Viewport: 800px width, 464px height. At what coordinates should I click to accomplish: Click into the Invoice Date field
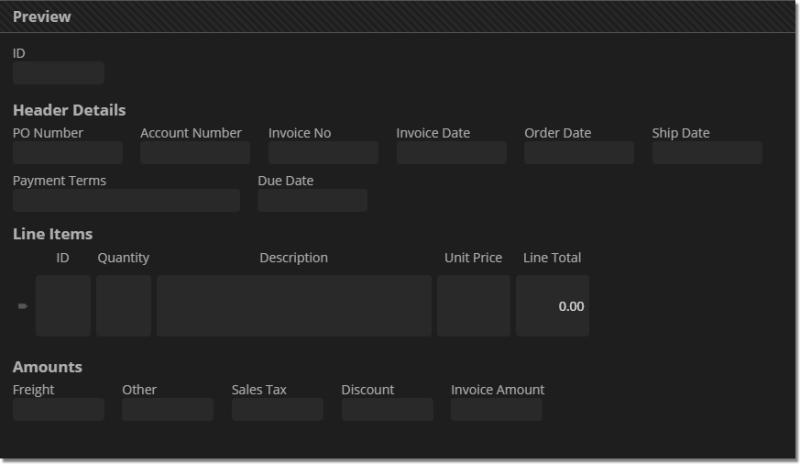451,153
